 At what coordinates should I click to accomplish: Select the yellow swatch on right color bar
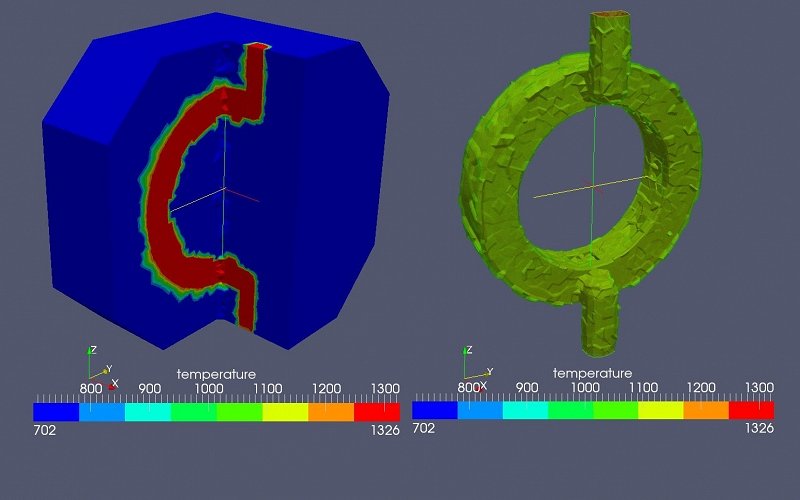(660, 411)
